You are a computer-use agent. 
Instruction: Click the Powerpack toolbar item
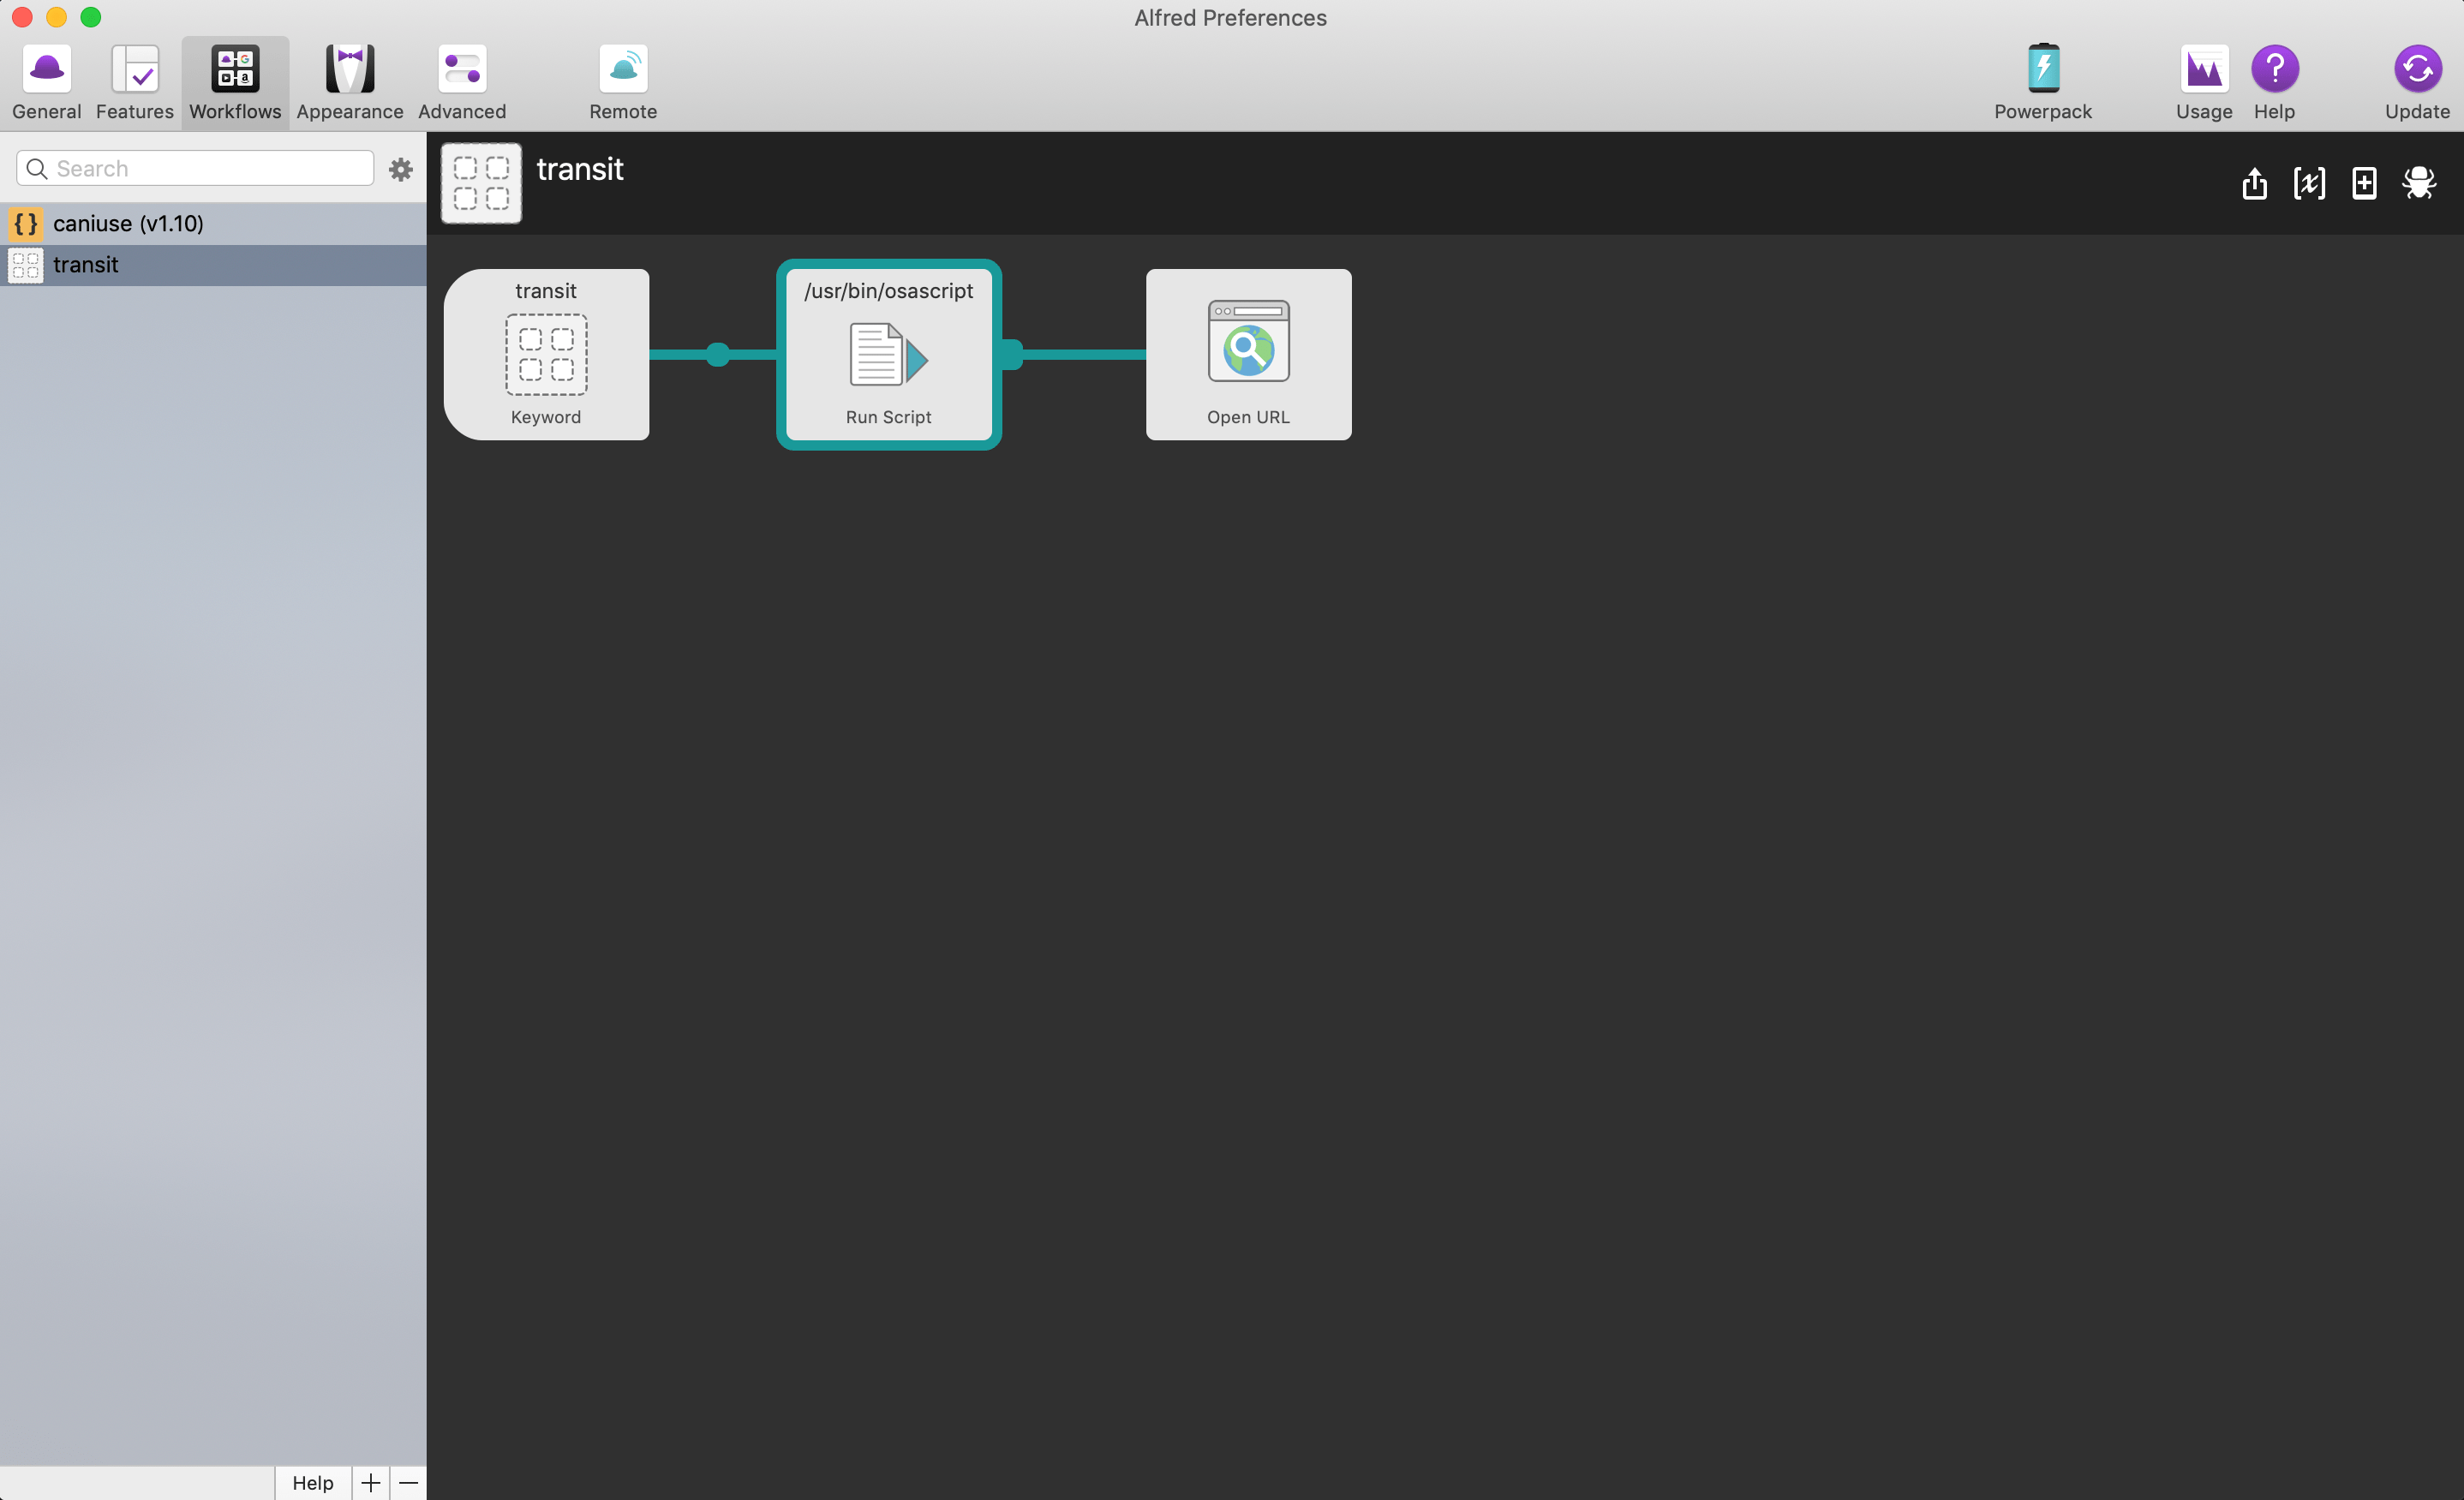pyautogui.click(x=2042, y=83)
